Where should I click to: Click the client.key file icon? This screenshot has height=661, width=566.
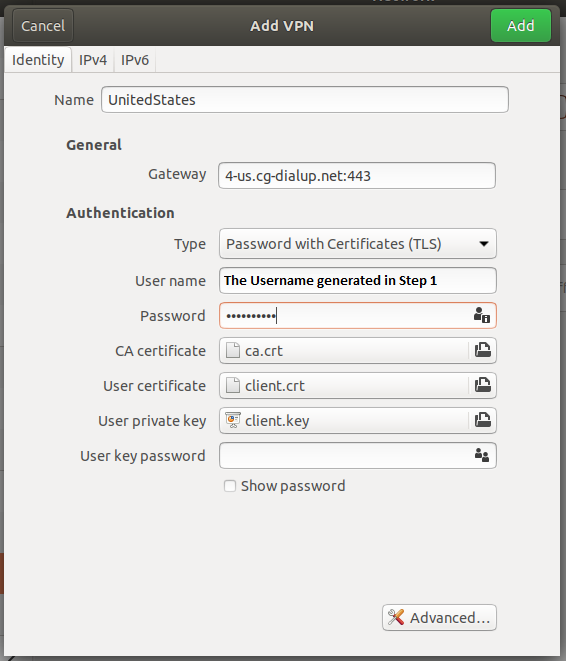(x=233, y=420)
